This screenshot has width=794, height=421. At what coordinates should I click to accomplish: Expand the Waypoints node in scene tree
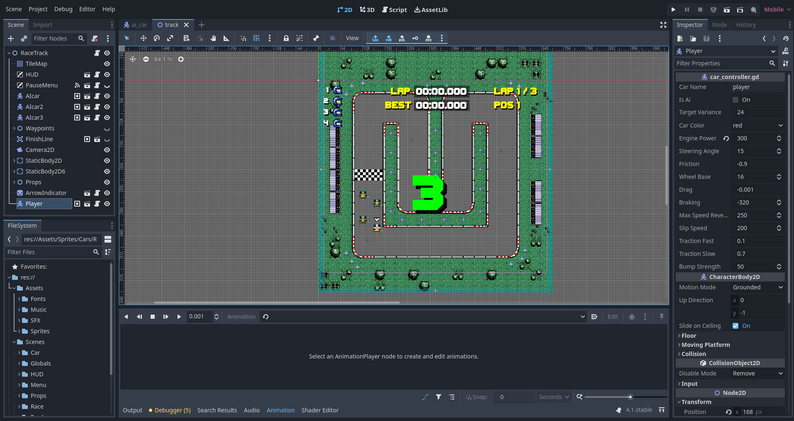(x=14, y=129)
